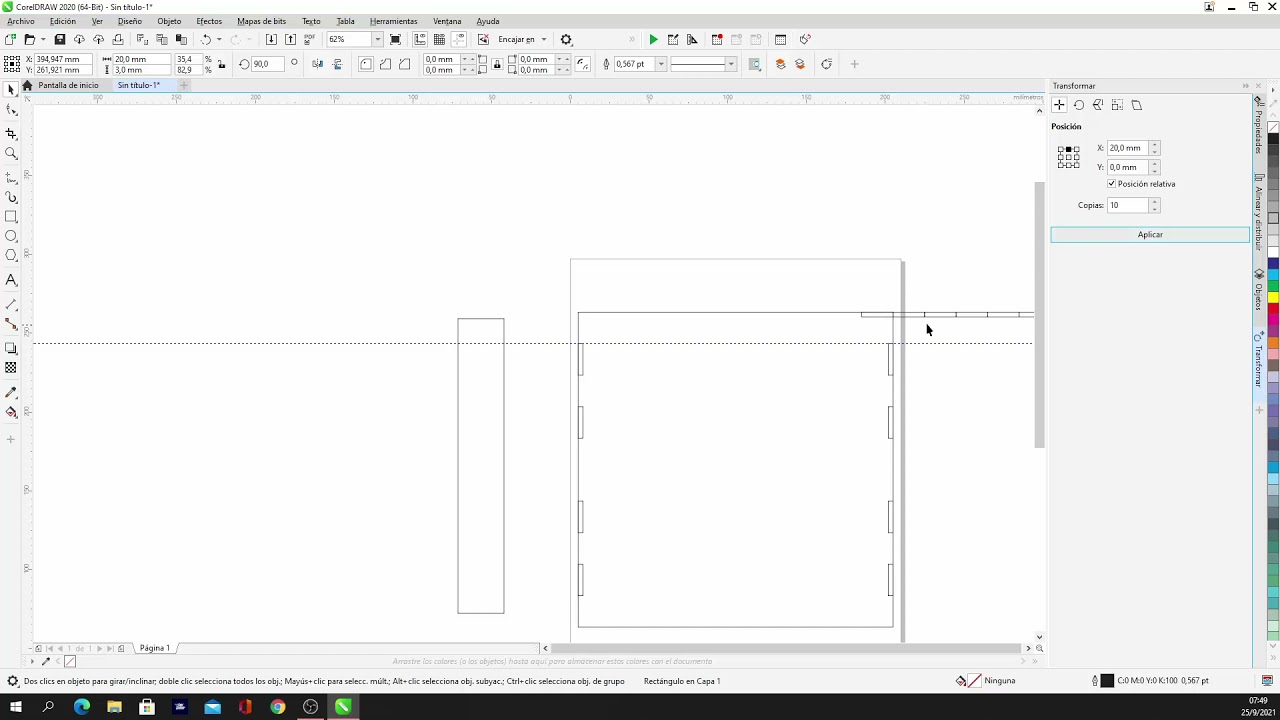This screenshot has height=720, width=1280.
Task: Open the Options gear icon
Action: [x=566, y=39]
